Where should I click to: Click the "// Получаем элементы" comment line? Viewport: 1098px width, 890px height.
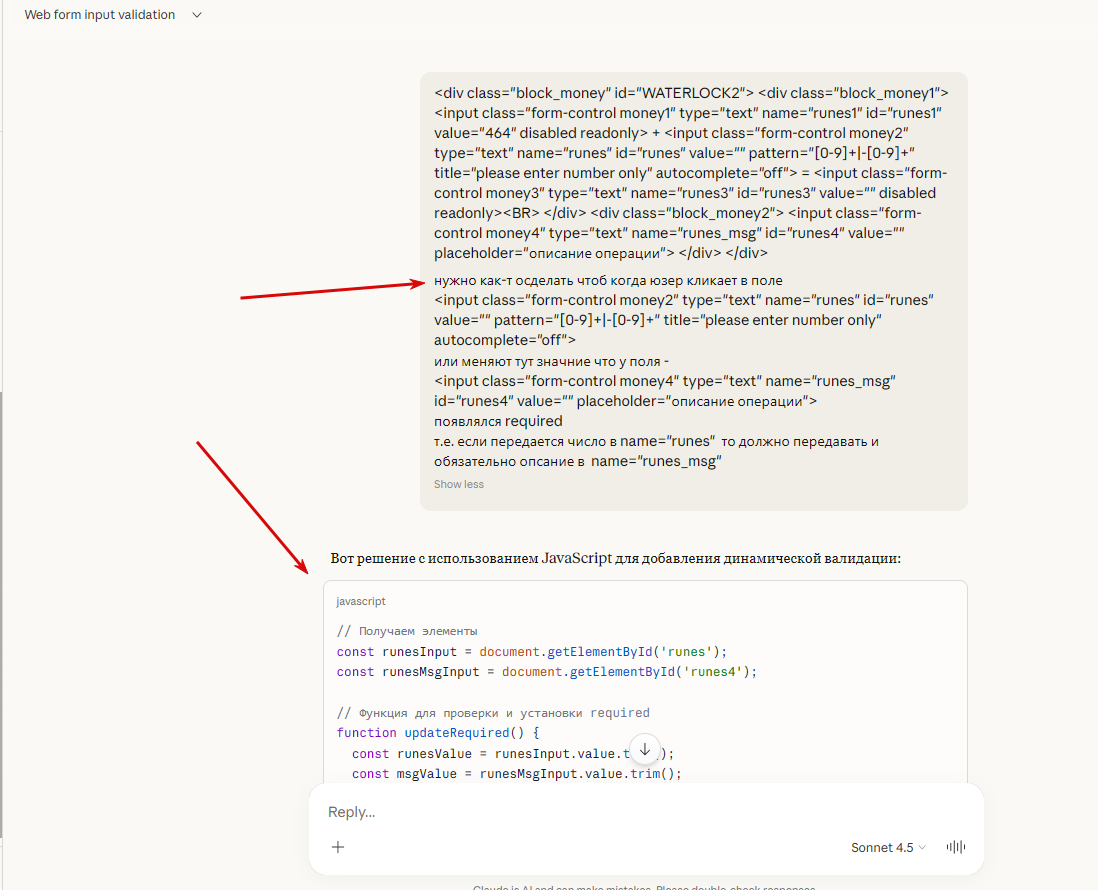point(407,631)
